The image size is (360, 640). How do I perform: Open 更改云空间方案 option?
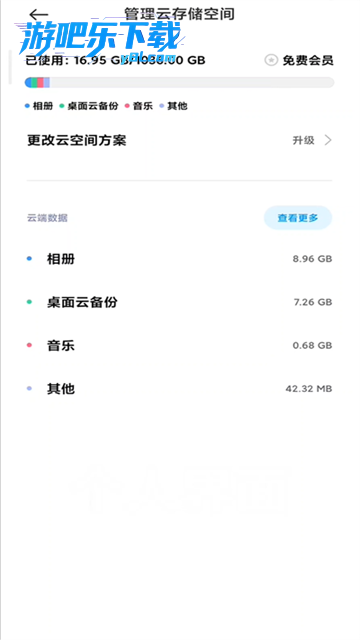coord(180,140)
